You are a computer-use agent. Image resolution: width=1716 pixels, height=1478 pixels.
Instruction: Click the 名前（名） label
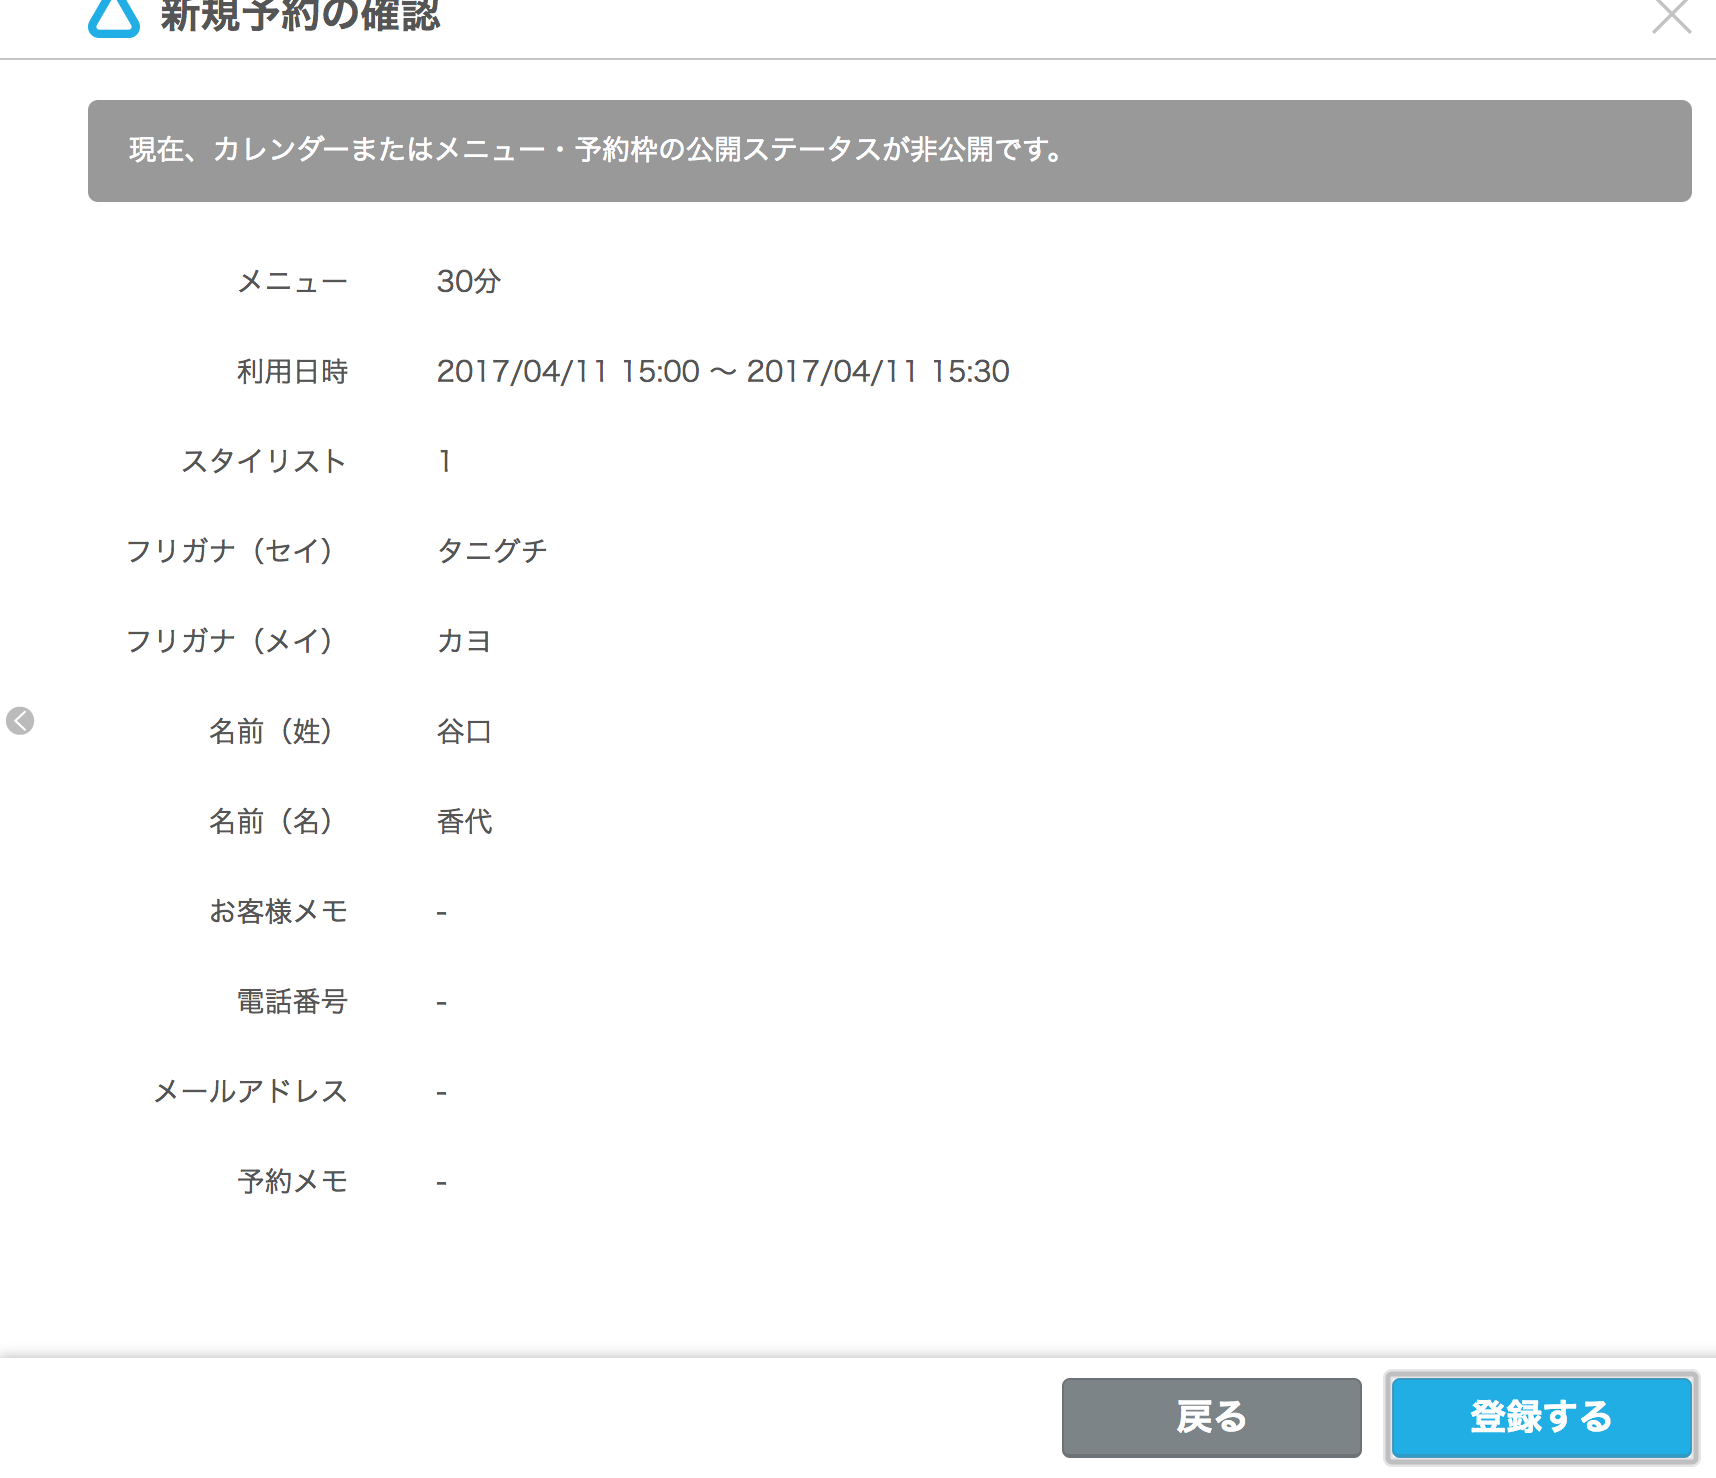pos(270,821)
